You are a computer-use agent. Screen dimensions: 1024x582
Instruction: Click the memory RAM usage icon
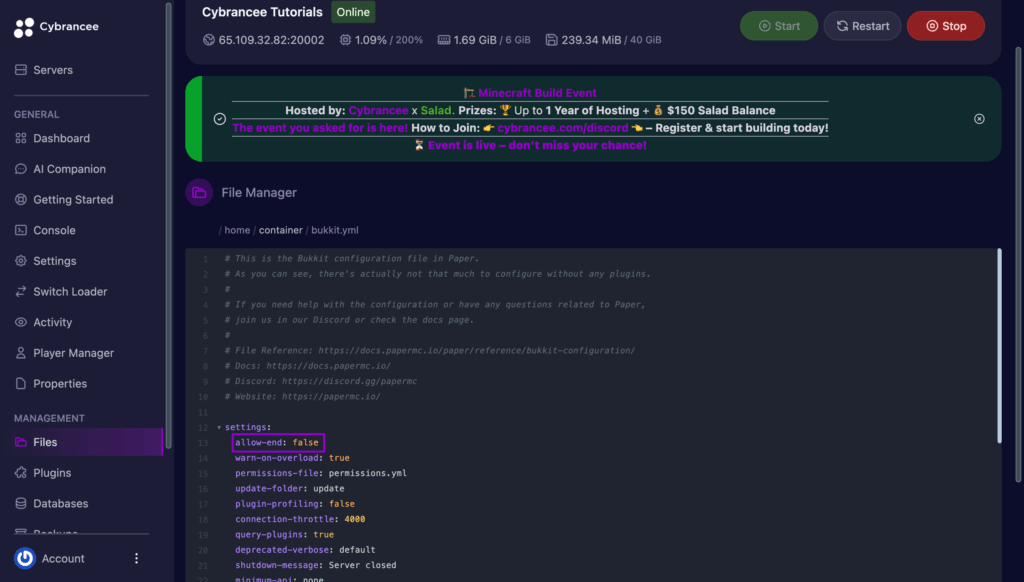click(443, 40)
